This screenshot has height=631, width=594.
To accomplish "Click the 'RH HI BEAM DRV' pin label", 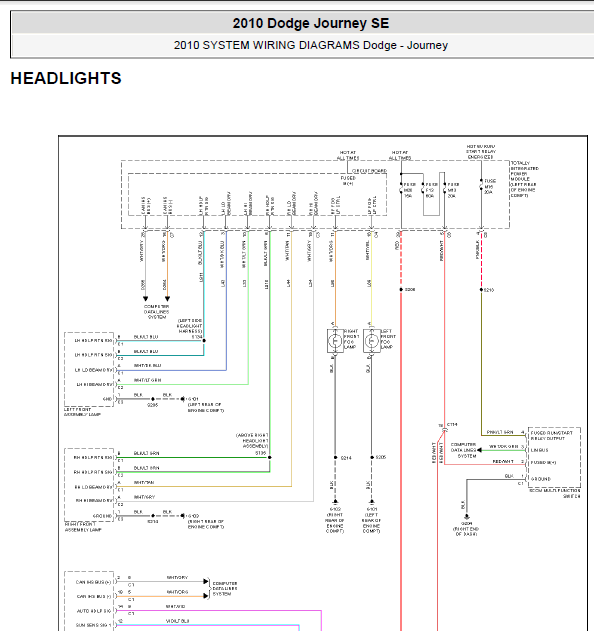I will [95, 501].
